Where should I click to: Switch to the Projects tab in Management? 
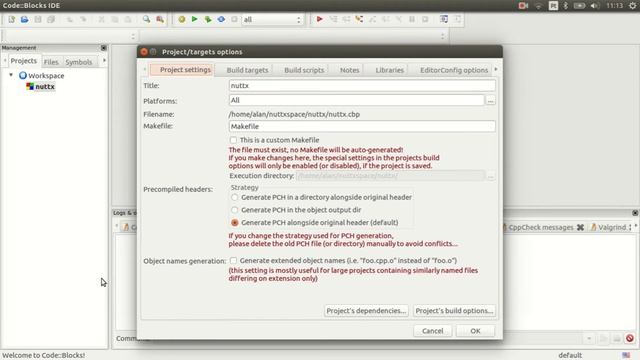[x=24, y=61]
